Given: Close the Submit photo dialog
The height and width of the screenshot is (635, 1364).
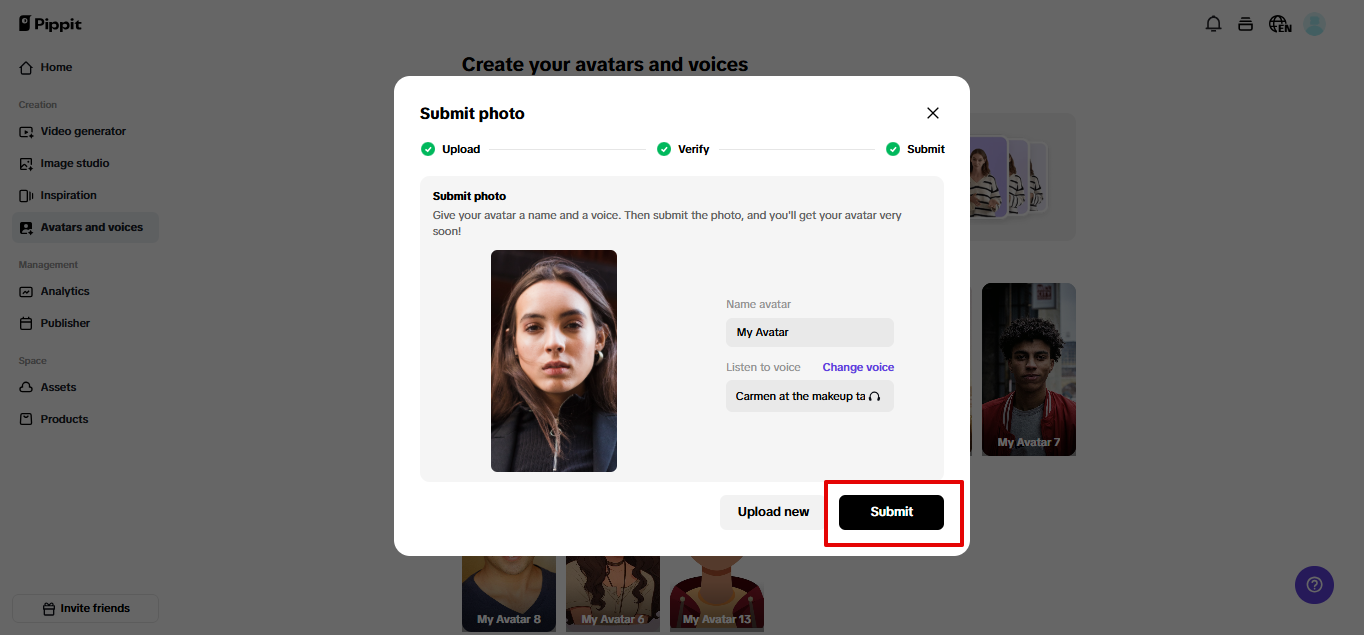Looking at the screenshot, I should 933,113.
